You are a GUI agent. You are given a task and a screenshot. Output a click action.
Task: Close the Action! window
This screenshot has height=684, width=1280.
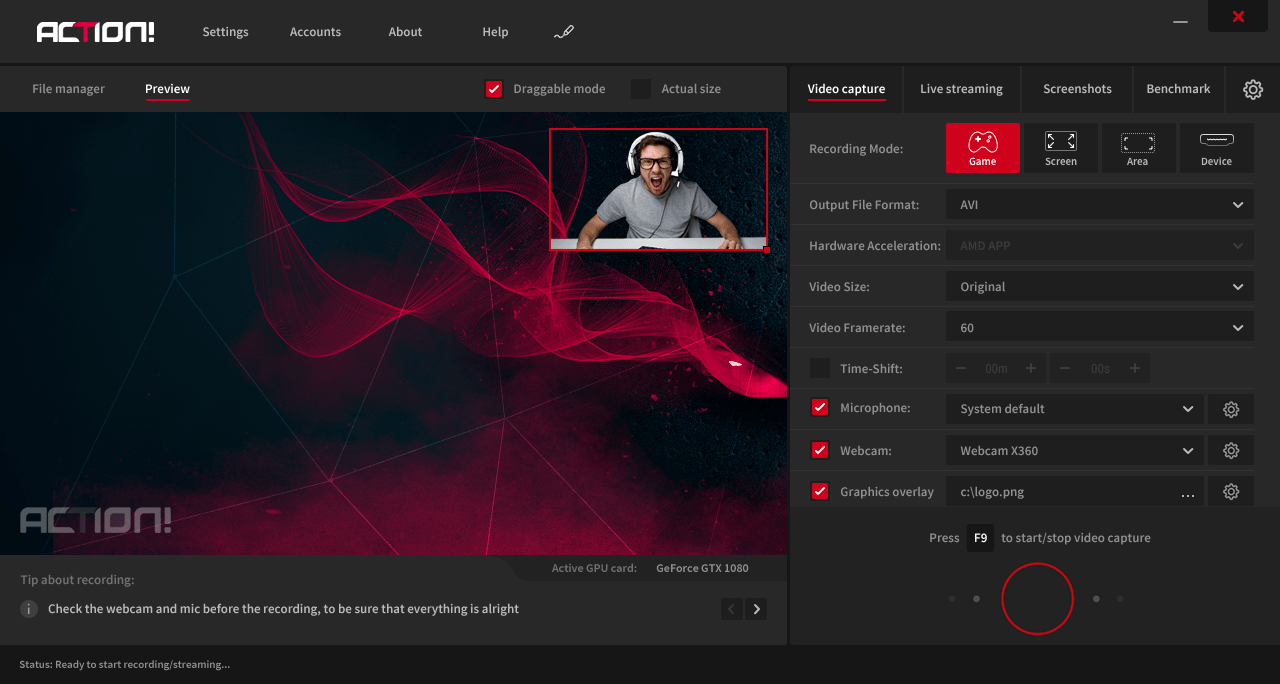click(1238, 17)
